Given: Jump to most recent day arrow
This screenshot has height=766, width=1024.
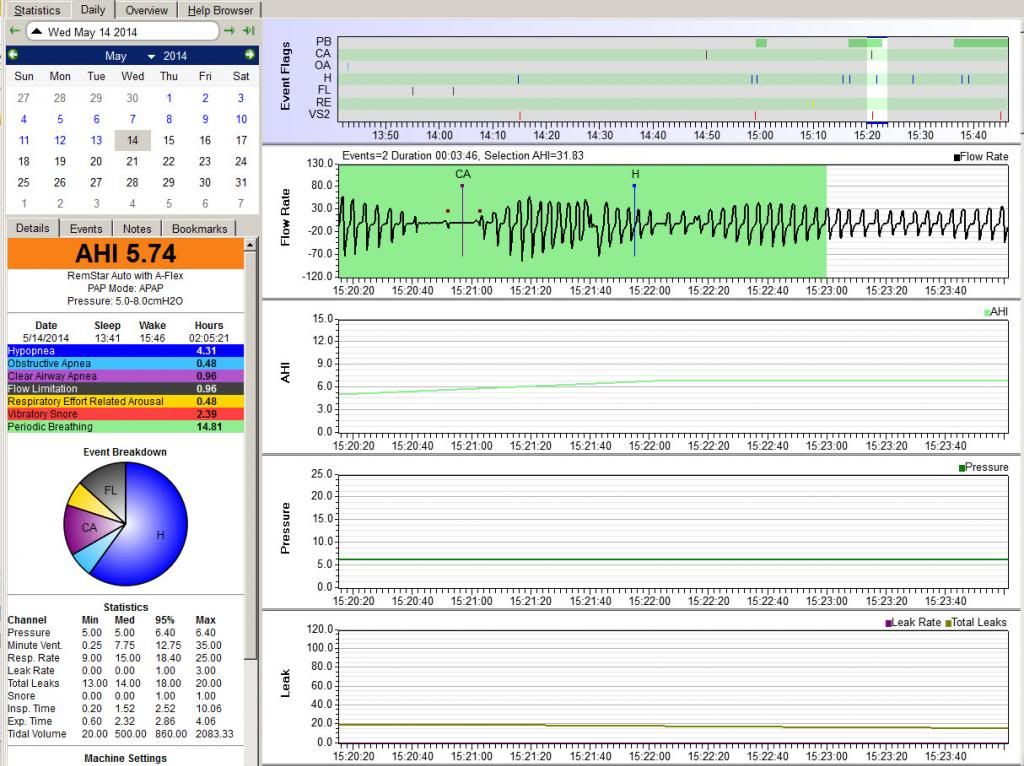Looking at the screenshot, I should [249, 31].
